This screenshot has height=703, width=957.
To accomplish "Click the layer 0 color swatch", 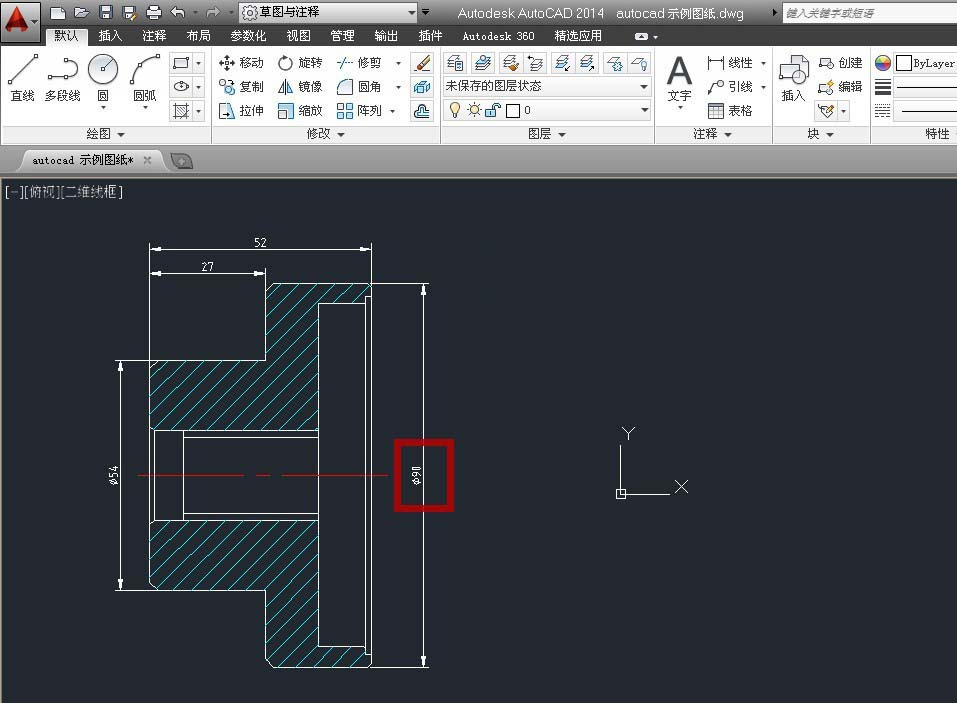I will 513,111.
